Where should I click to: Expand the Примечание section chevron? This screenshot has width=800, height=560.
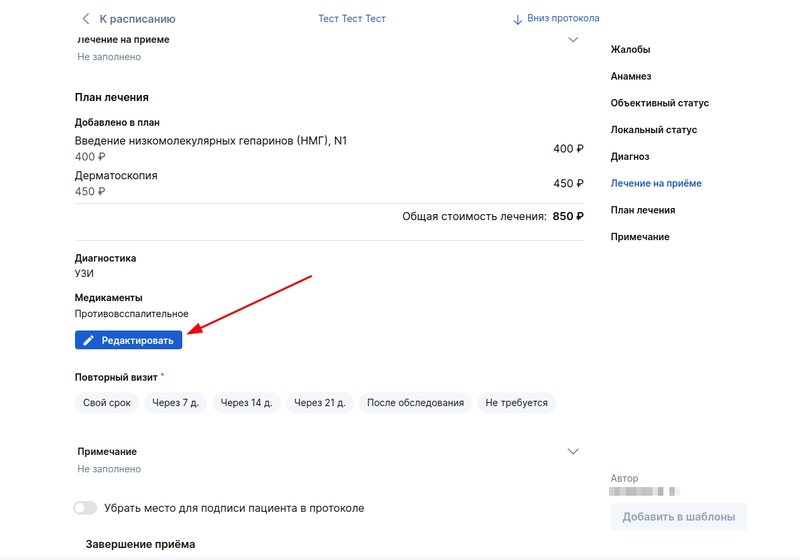(573, 451)
